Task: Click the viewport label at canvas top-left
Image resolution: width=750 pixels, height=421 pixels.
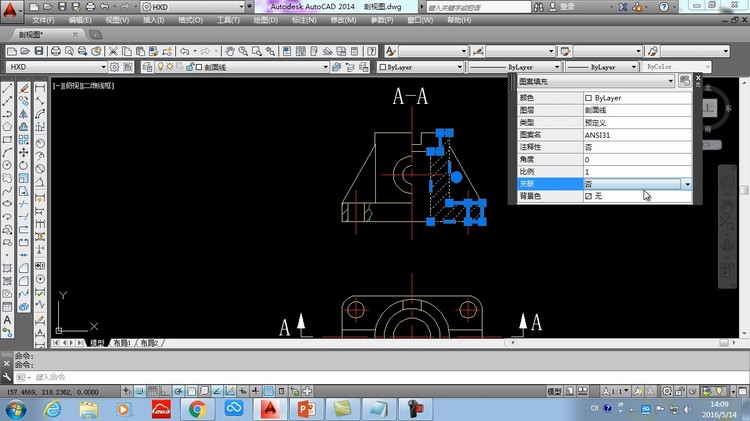Action: tap(84, 86)
